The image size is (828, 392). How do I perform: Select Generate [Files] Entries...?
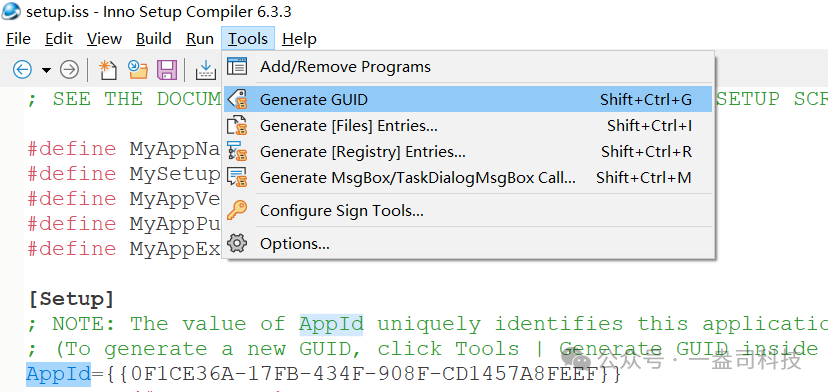click(x=468, y=126)
